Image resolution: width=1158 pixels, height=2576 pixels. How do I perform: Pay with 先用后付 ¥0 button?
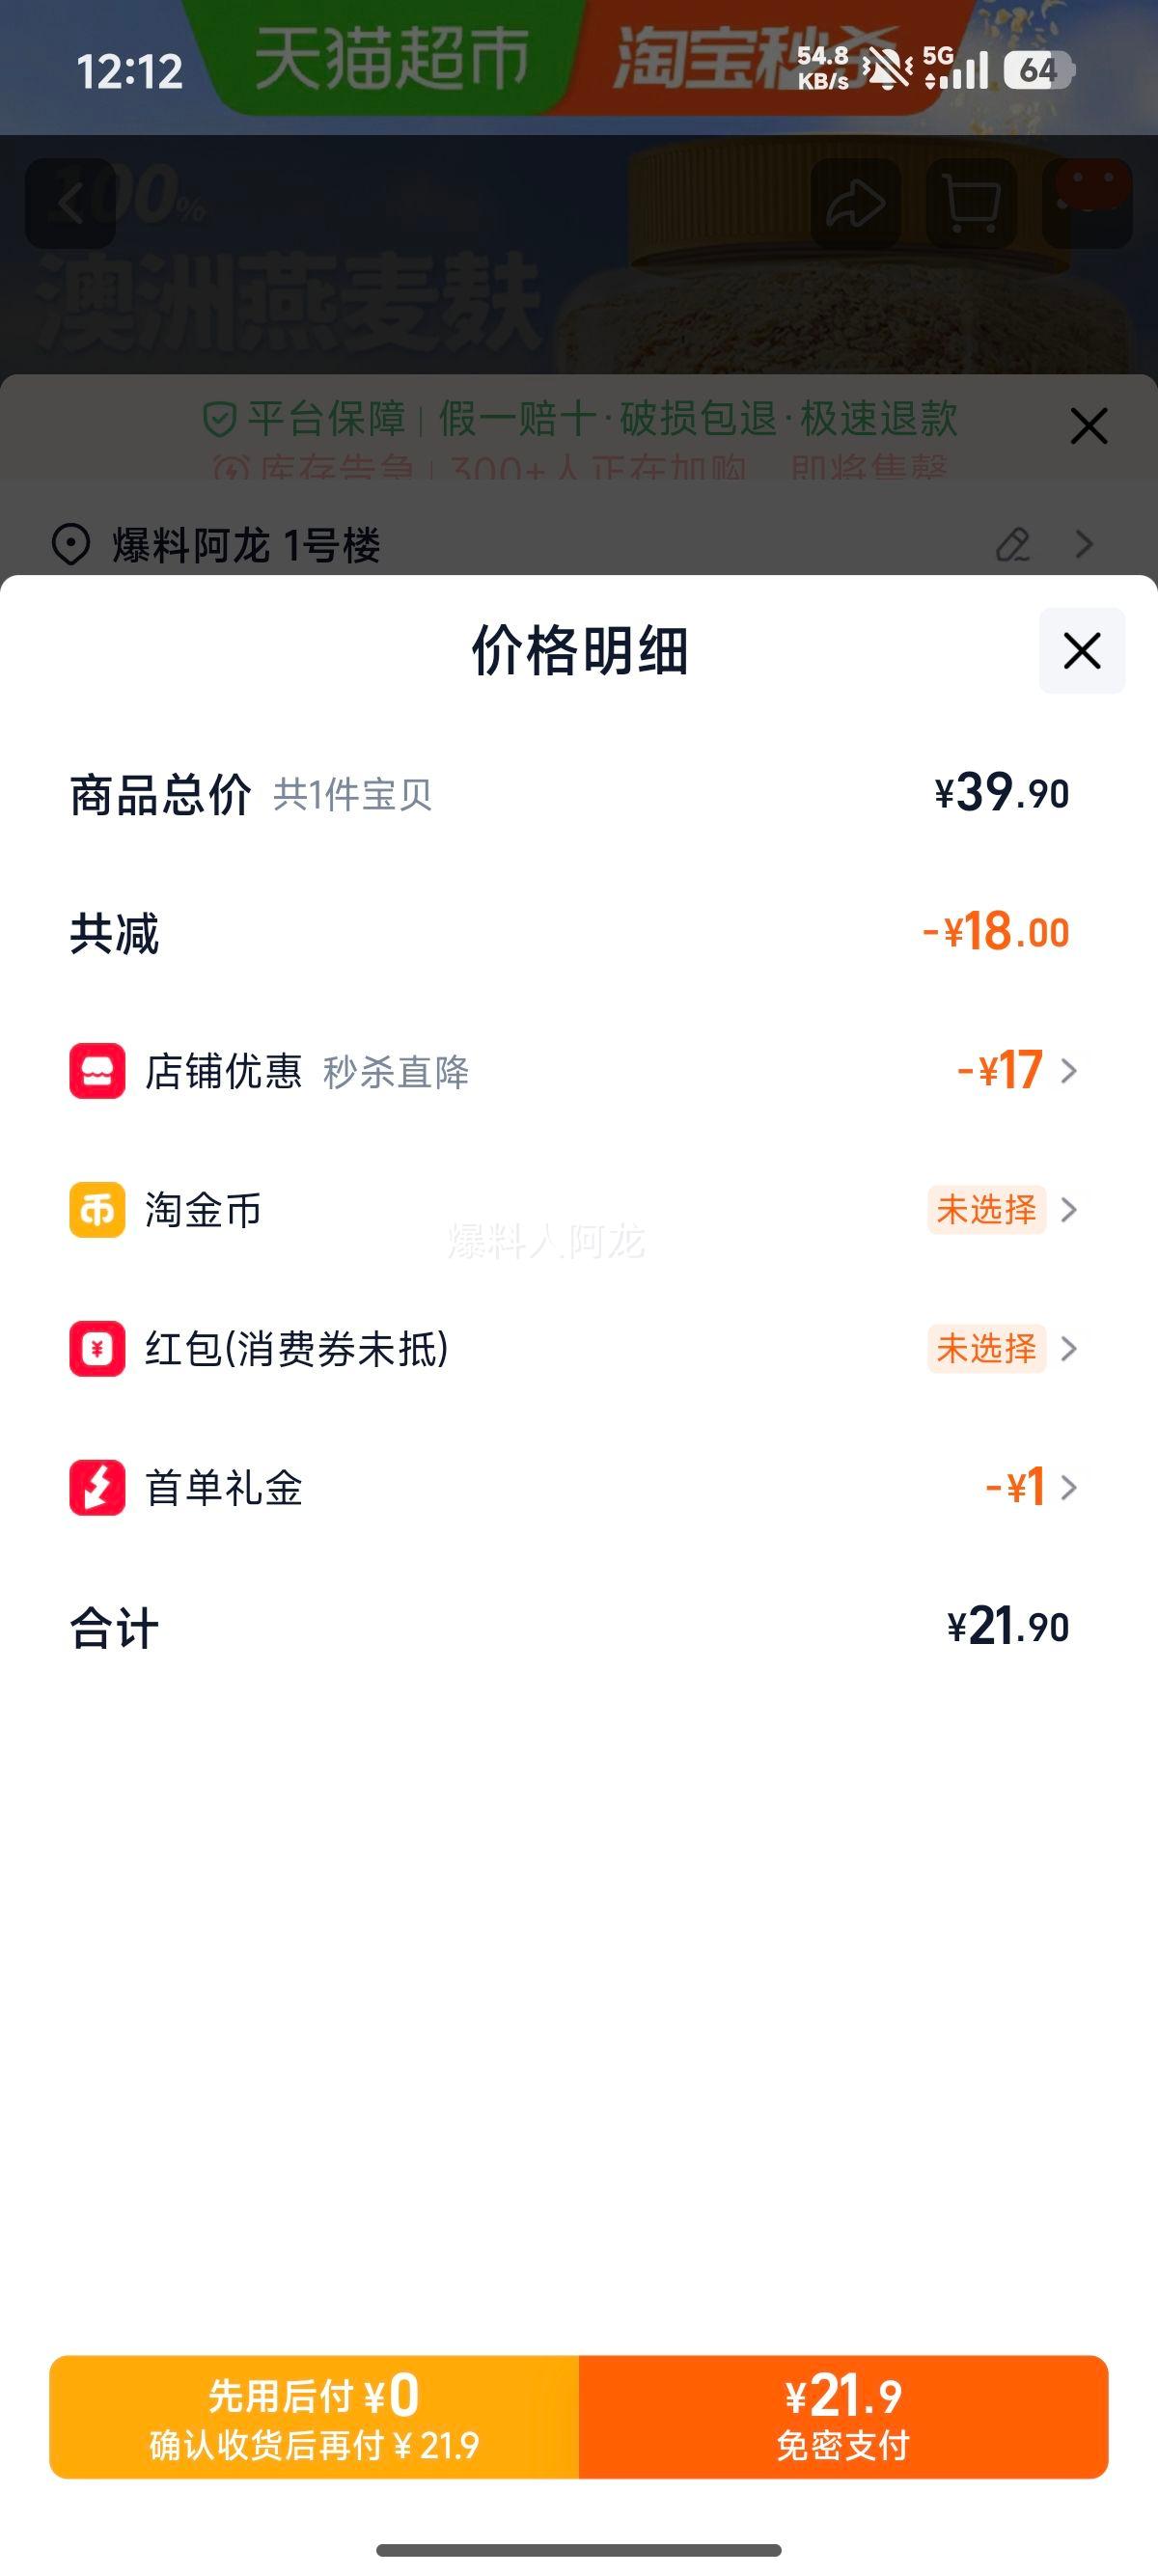point(314,2417)
